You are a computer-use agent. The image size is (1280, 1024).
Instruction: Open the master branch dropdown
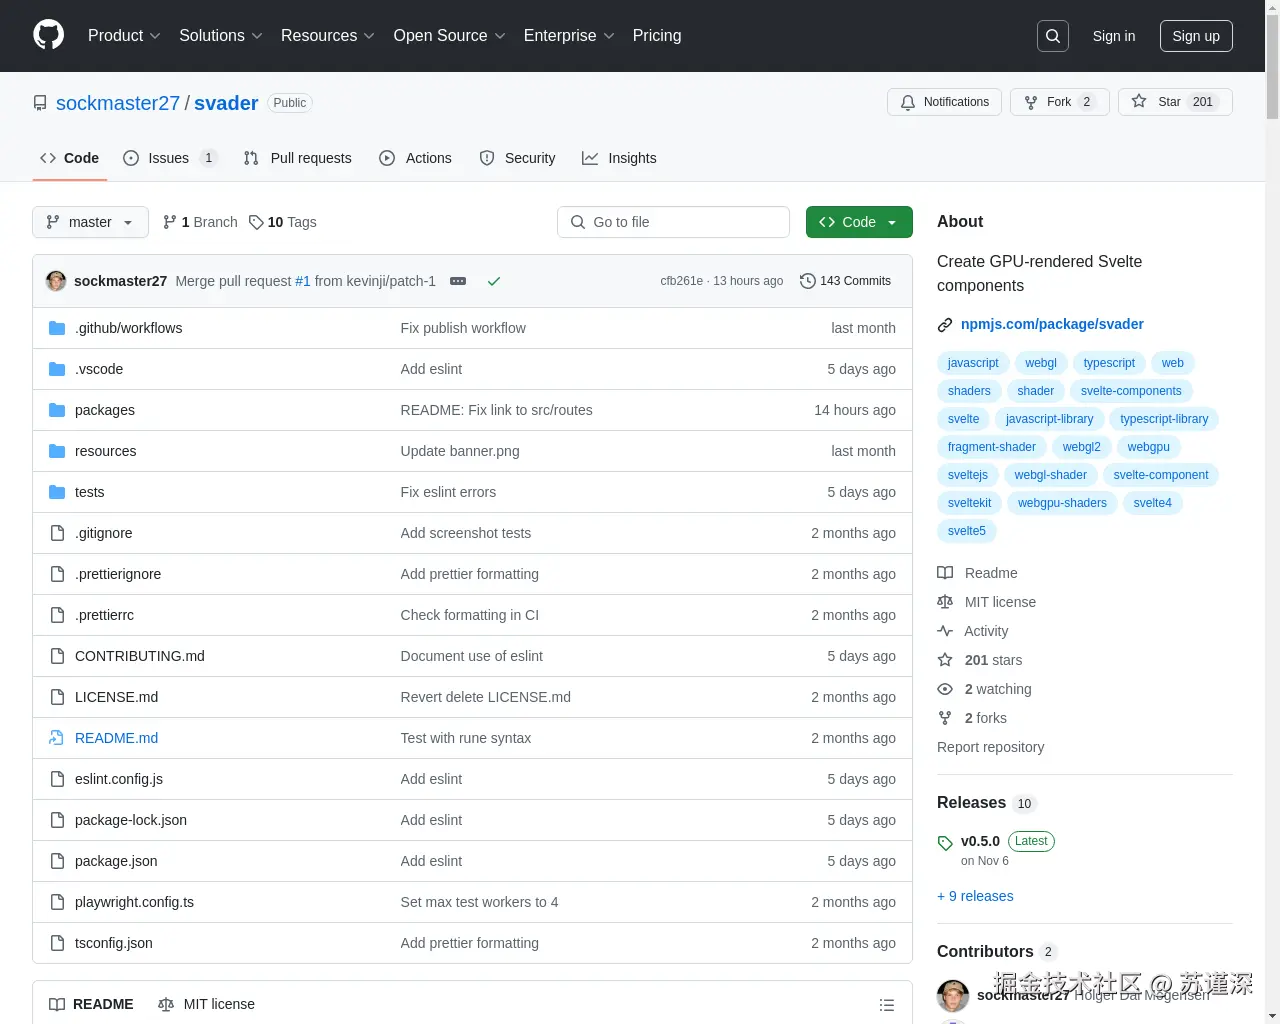coord(90,222)
